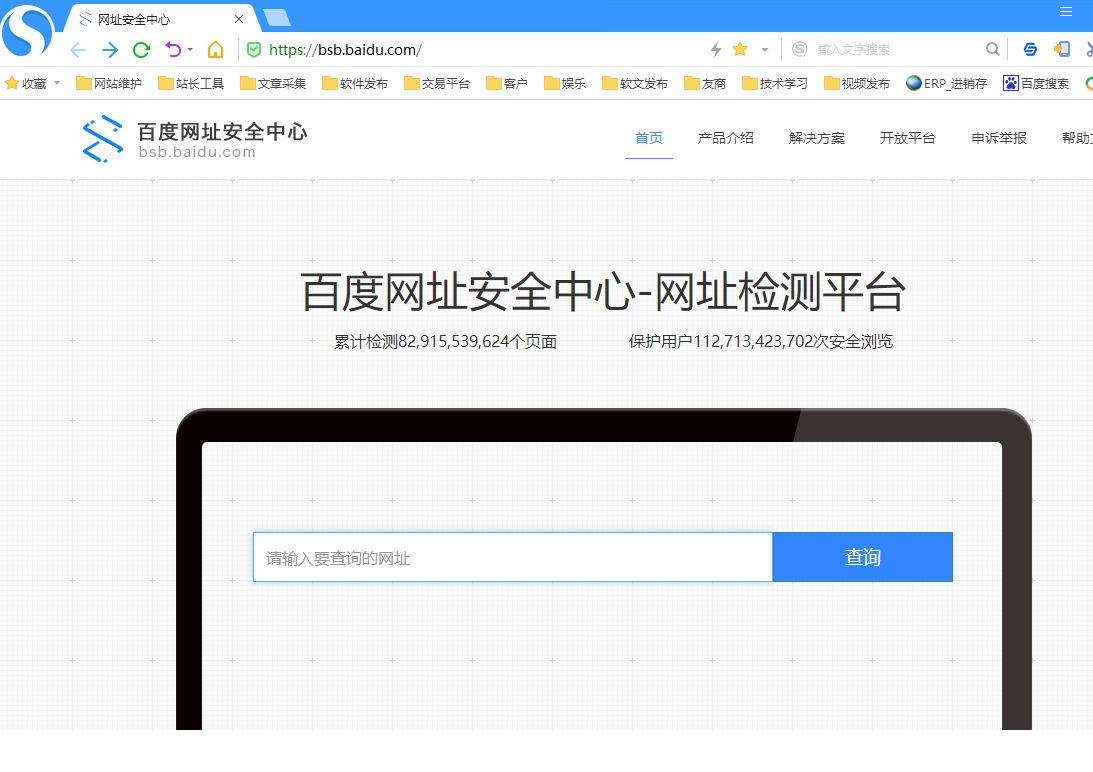Open the 申诉举报 link
Viewport: 1093px width, 772px height.
997,138
